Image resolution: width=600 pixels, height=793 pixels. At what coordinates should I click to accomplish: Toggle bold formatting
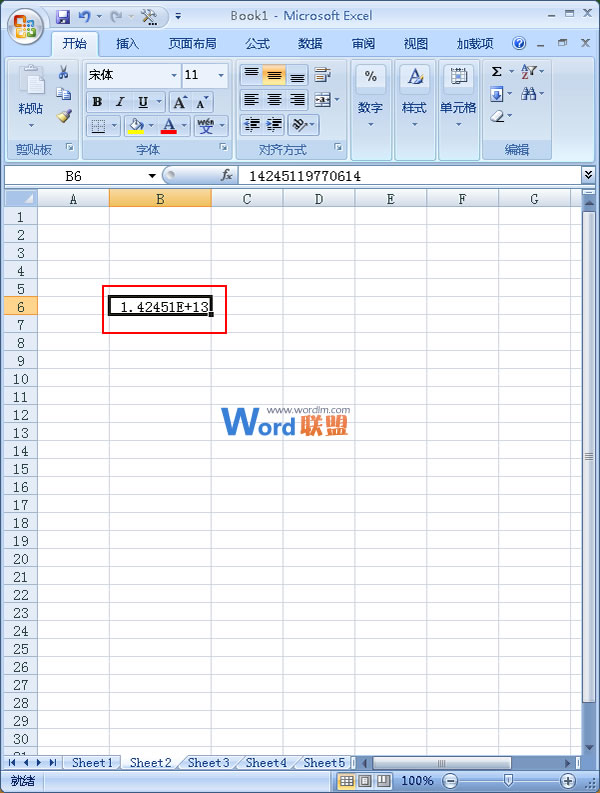click(x=97, y=102)
